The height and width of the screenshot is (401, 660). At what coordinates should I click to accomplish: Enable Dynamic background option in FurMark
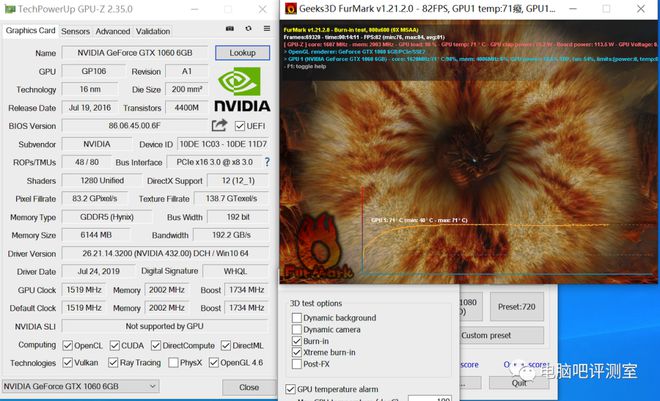tap(297, 318)
